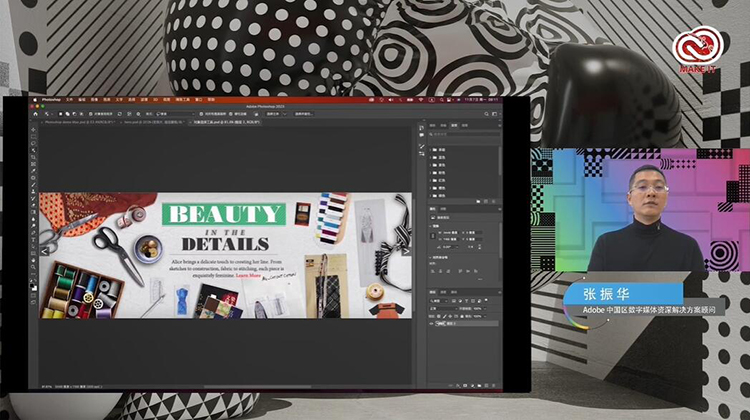Toggle filter for type layers icon

466,301
